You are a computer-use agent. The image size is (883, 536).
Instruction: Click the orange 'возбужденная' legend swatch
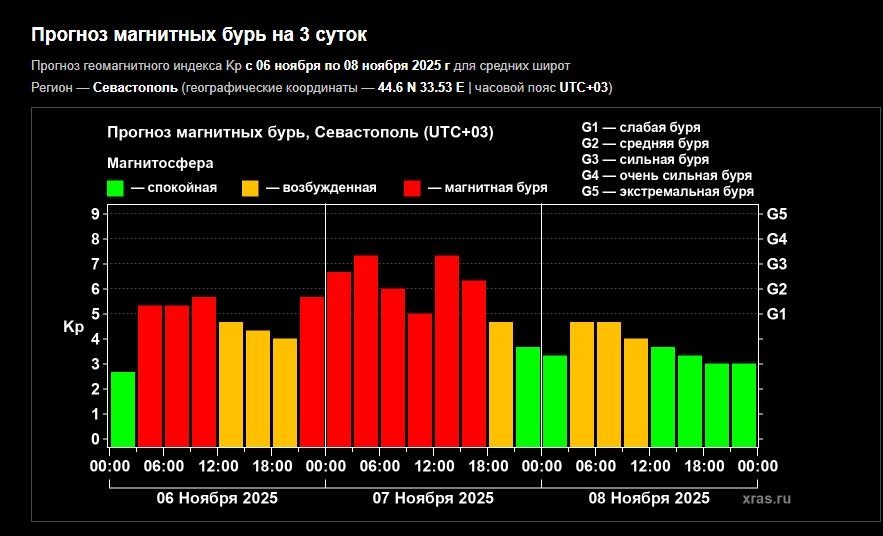click(251, 188)
